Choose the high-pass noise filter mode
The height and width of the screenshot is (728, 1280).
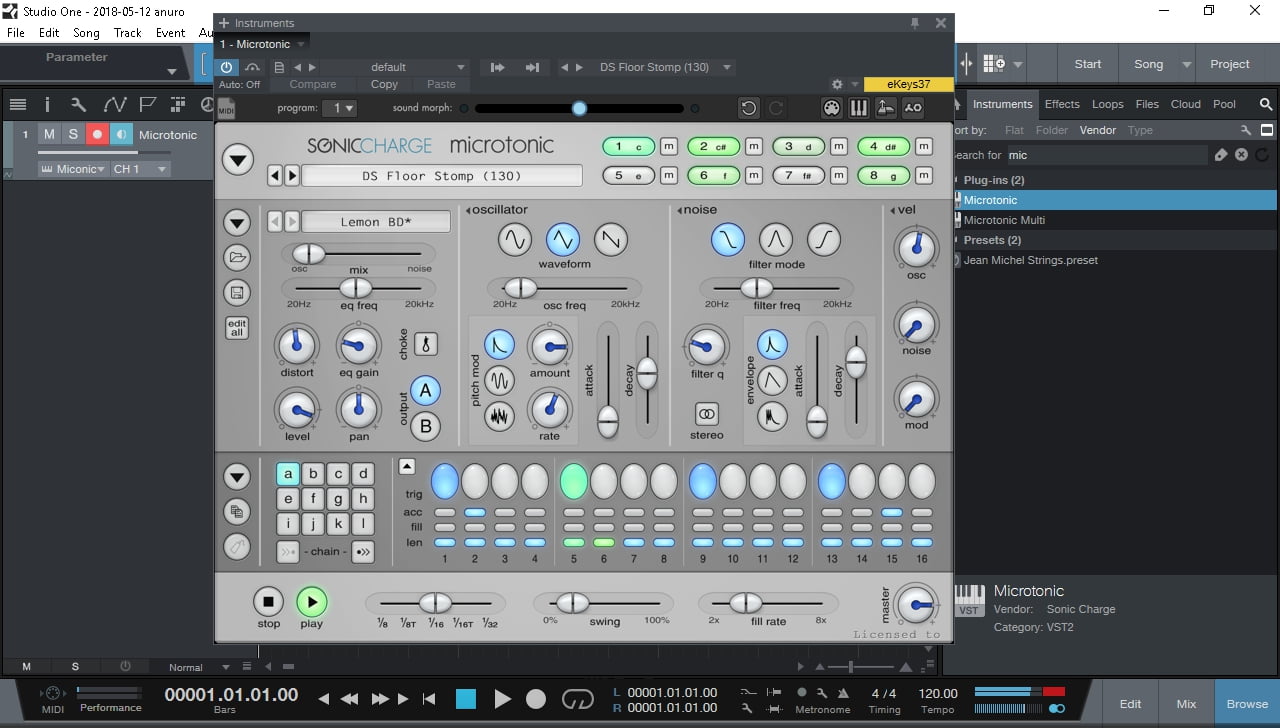[823, 239]
